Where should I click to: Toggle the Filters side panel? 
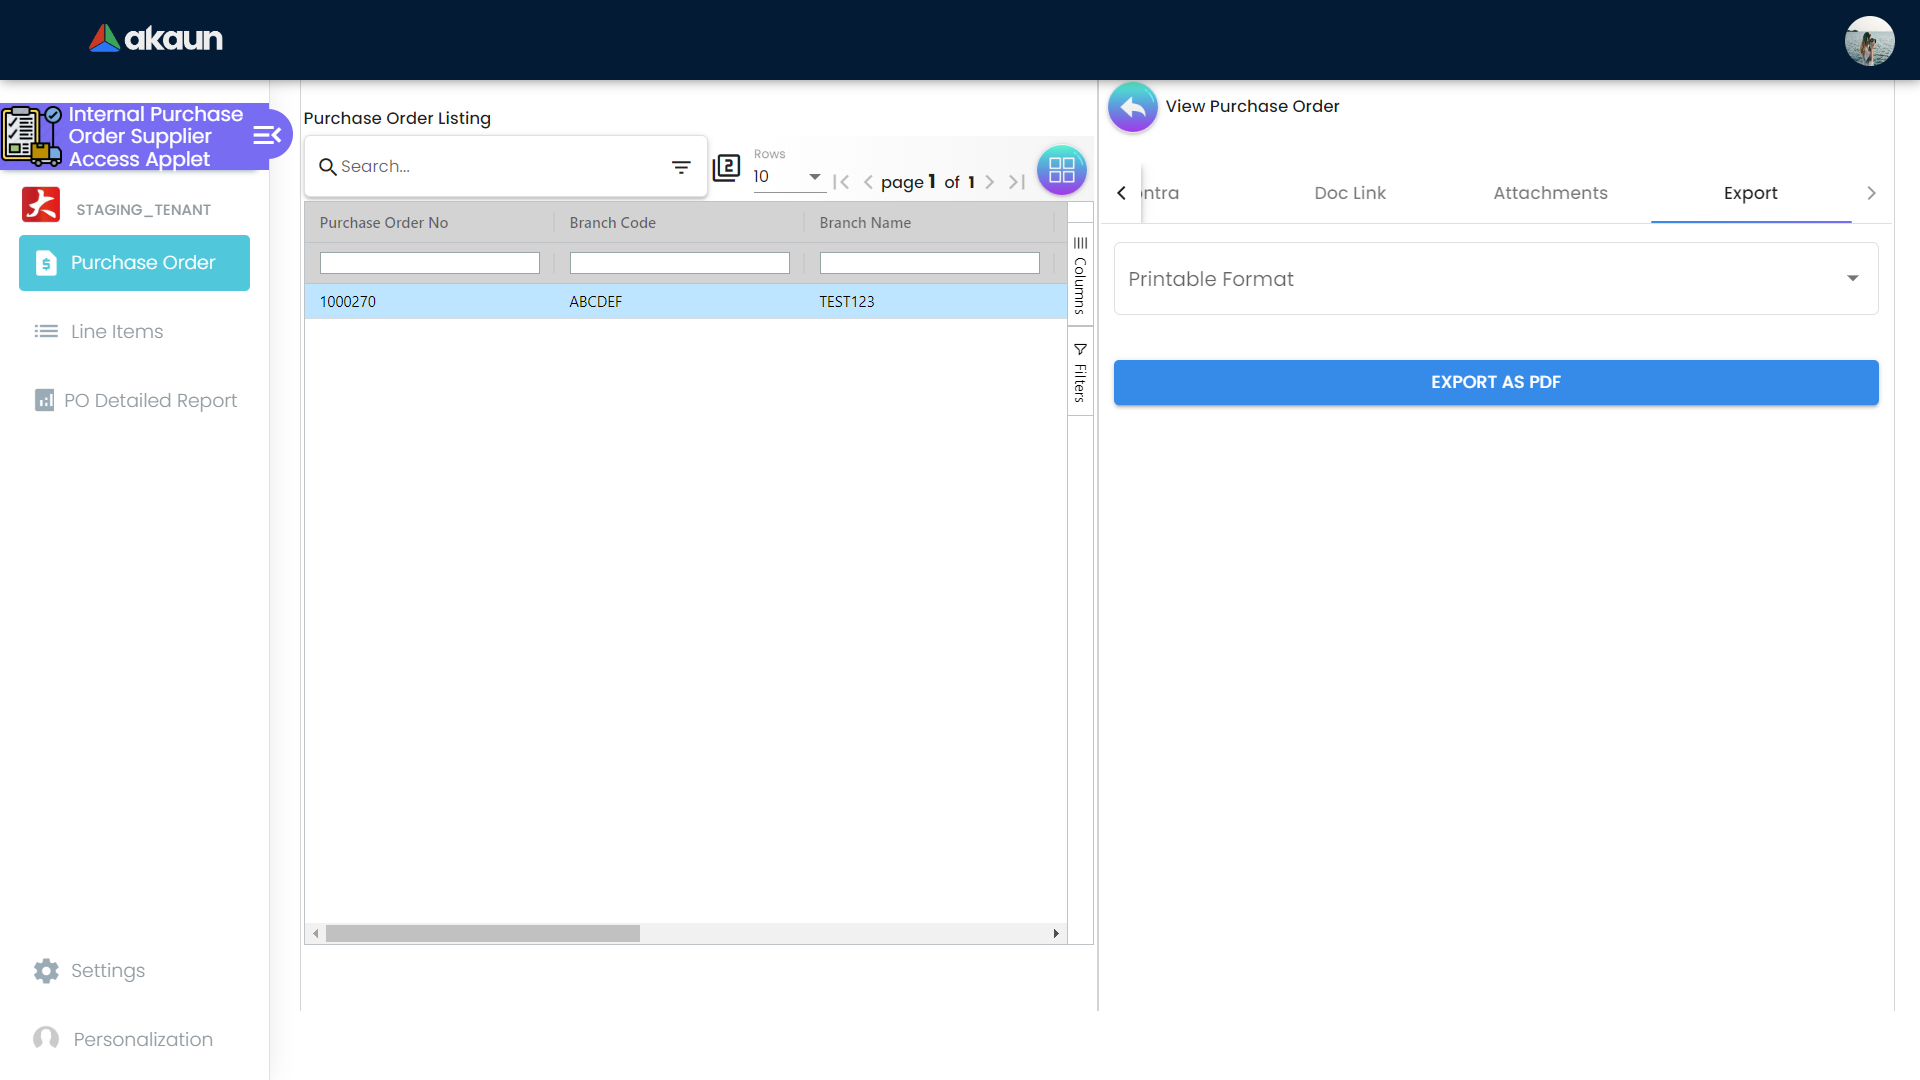(x=1080, y=372)
